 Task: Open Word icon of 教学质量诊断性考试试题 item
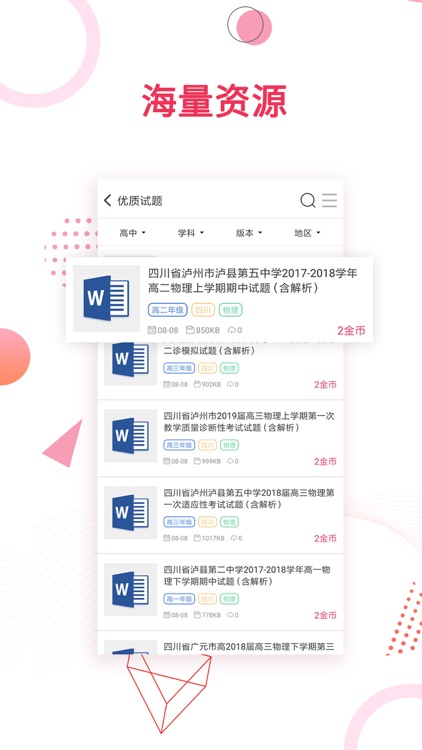coord(130,436)
